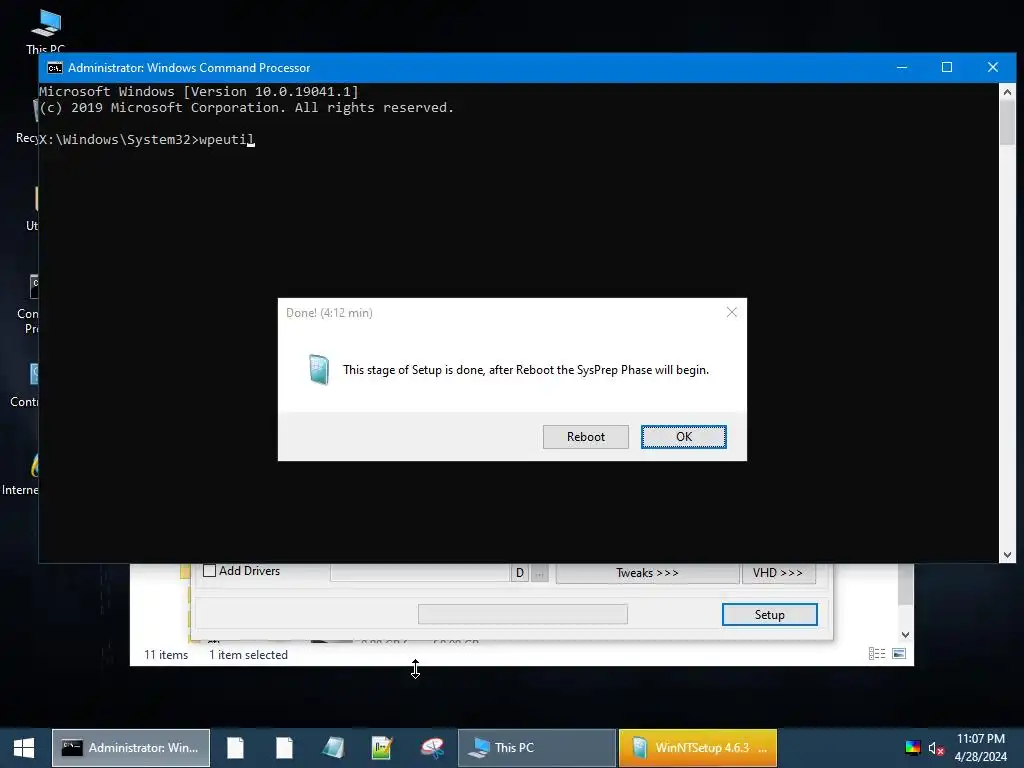This screenshot has width=1024, height=768.
Task: Click the muted volume tray icon
Action: (936, 748)
